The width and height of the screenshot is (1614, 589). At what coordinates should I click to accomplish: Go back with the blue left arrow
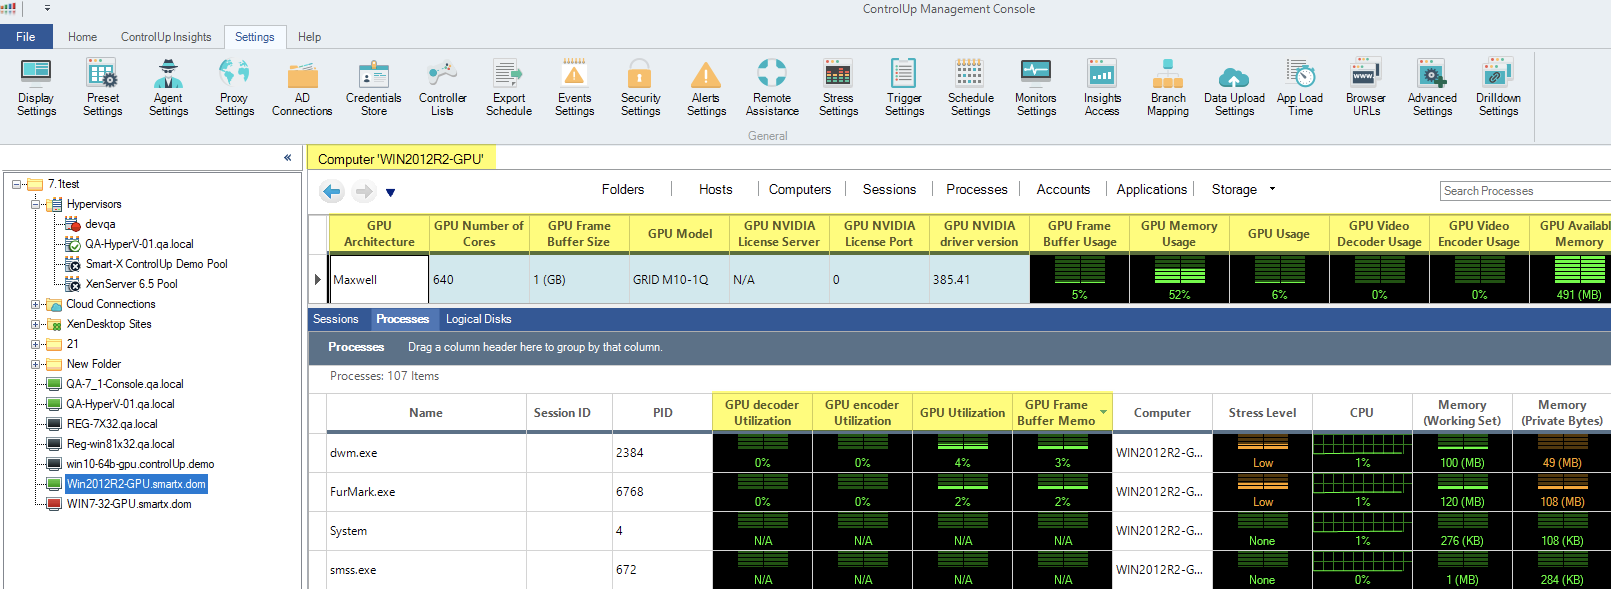point(332,191)
